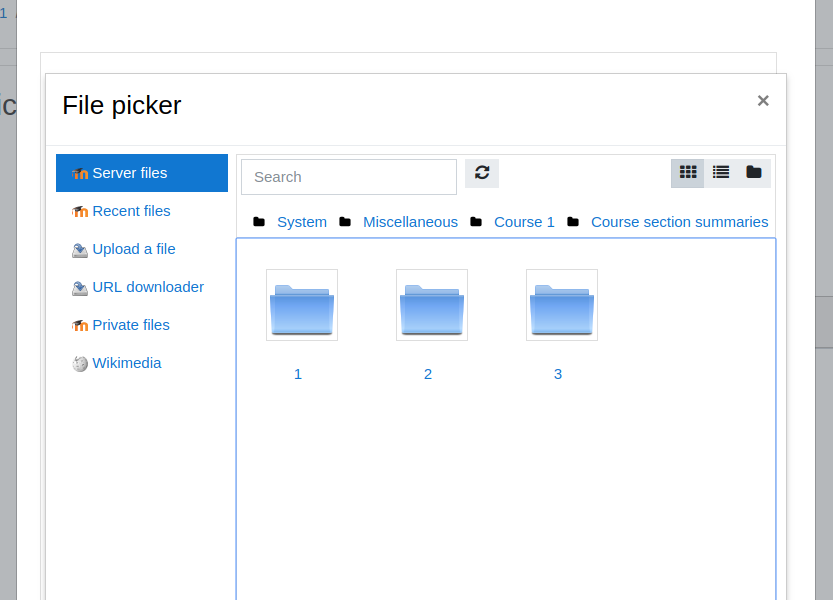This screenshot has width=833, height=600.
Task: Refresh the file list
Action: [482, 173]
